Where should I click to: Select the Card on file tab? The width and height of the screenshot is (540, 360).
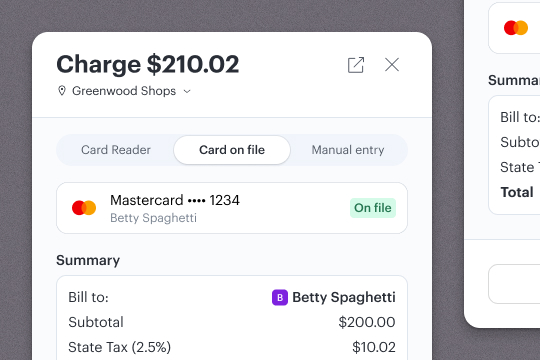point(232,150)
